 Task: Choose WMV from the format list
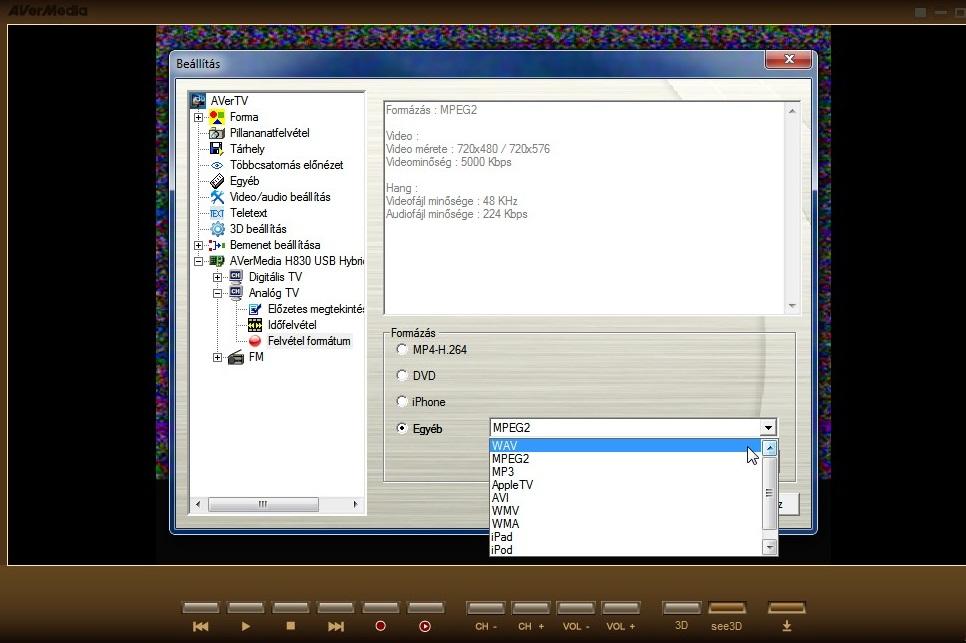(x=625, y=511)
